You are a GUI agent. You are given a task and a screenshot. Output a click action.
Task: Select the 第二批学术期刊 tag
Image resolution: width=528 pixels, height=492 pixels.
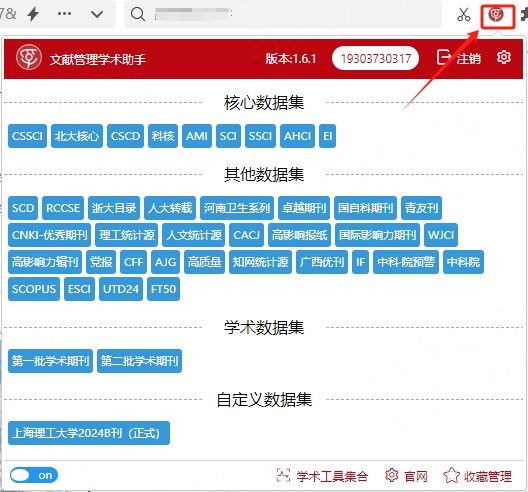click(139, 361)
